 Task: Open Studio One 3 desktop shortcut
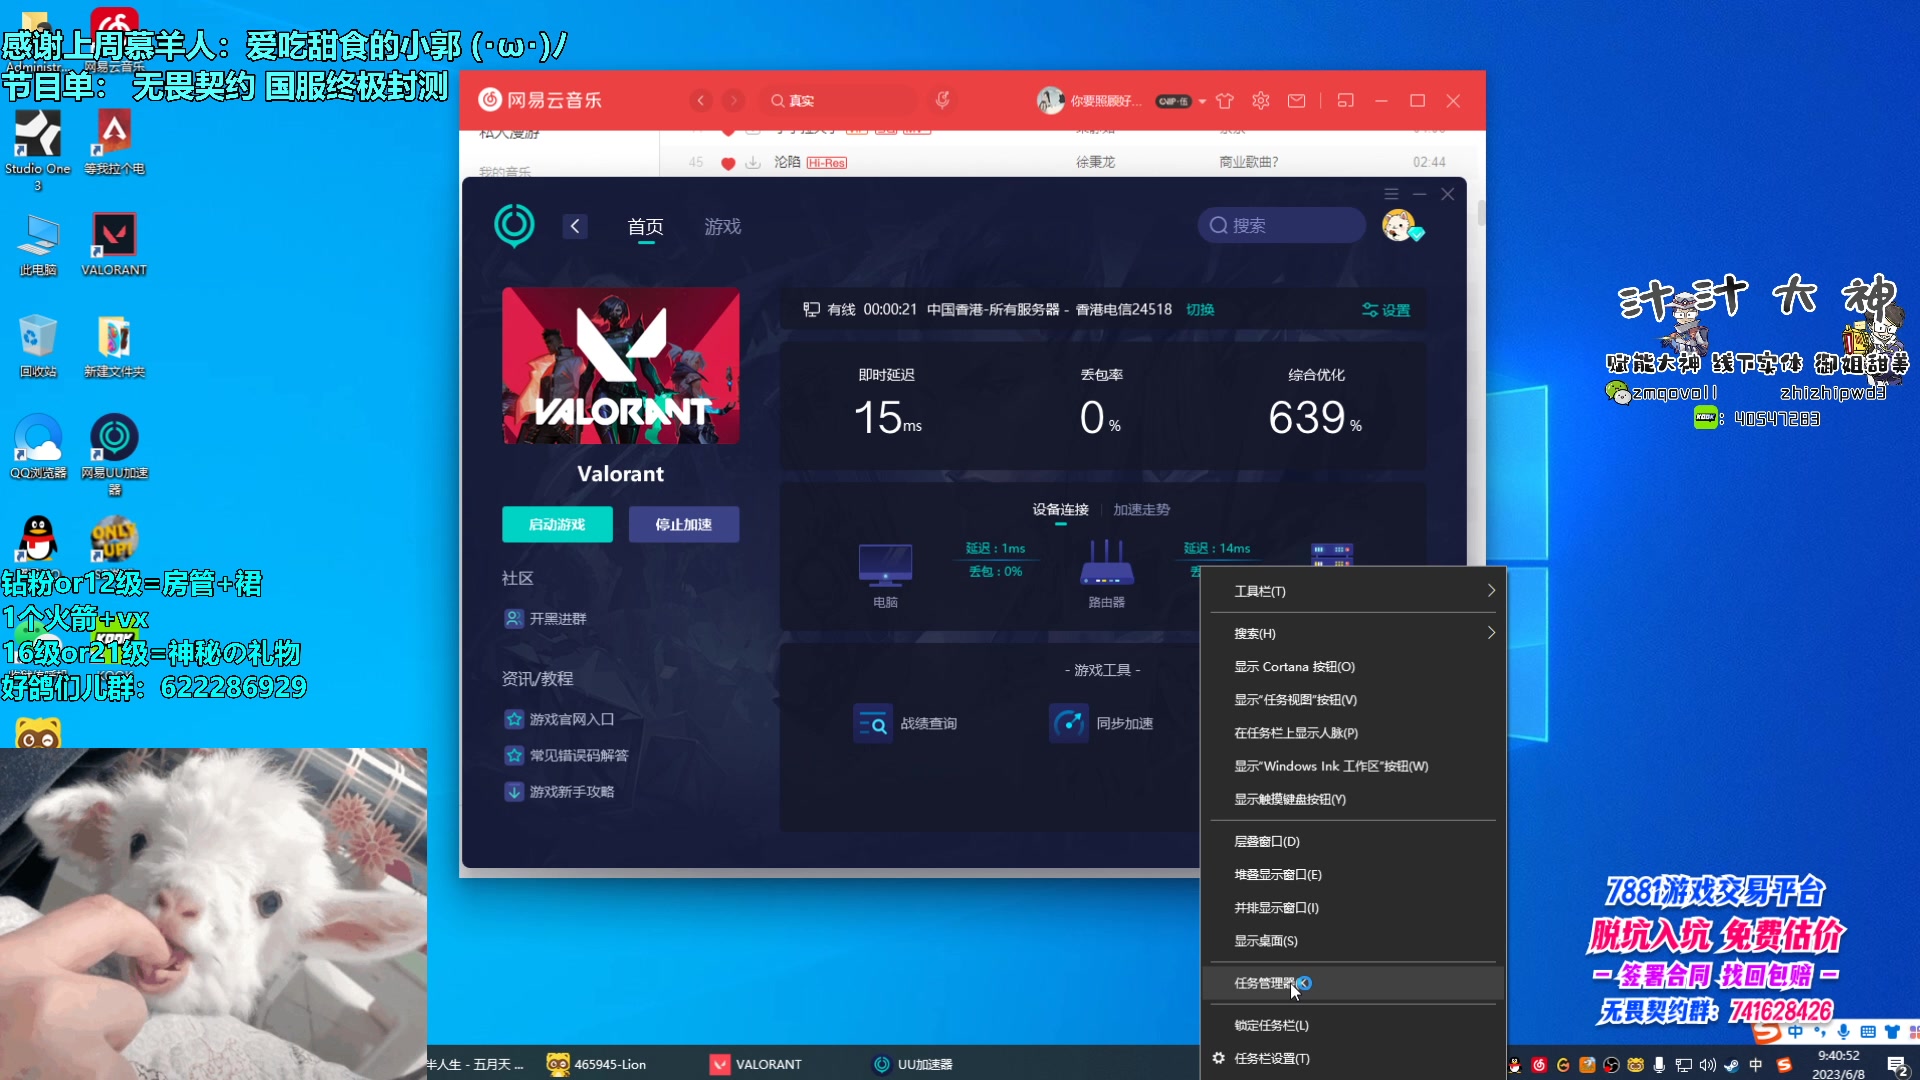click(38, 150)
